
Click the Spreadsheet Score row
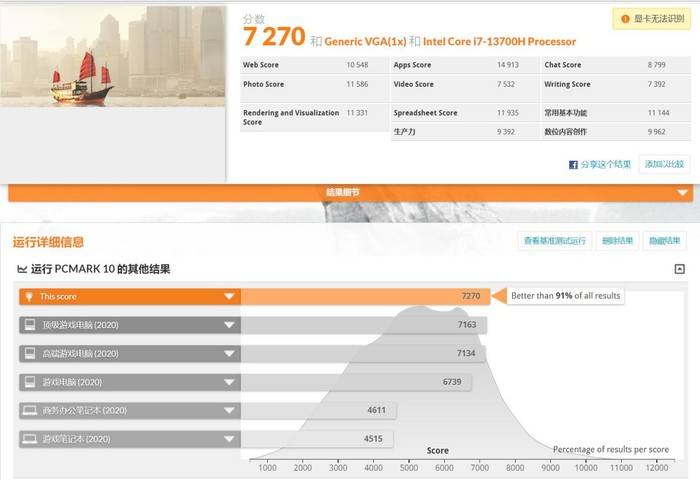(465, 113)
